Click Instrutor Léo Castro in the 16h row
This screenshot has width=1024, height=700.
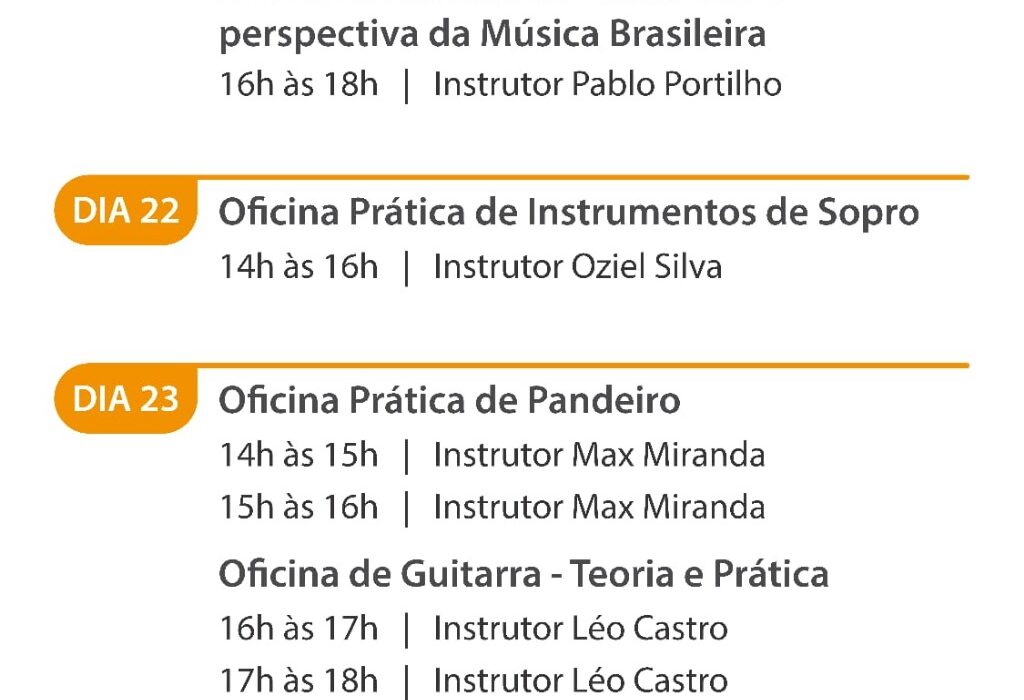tap(580, 629)
